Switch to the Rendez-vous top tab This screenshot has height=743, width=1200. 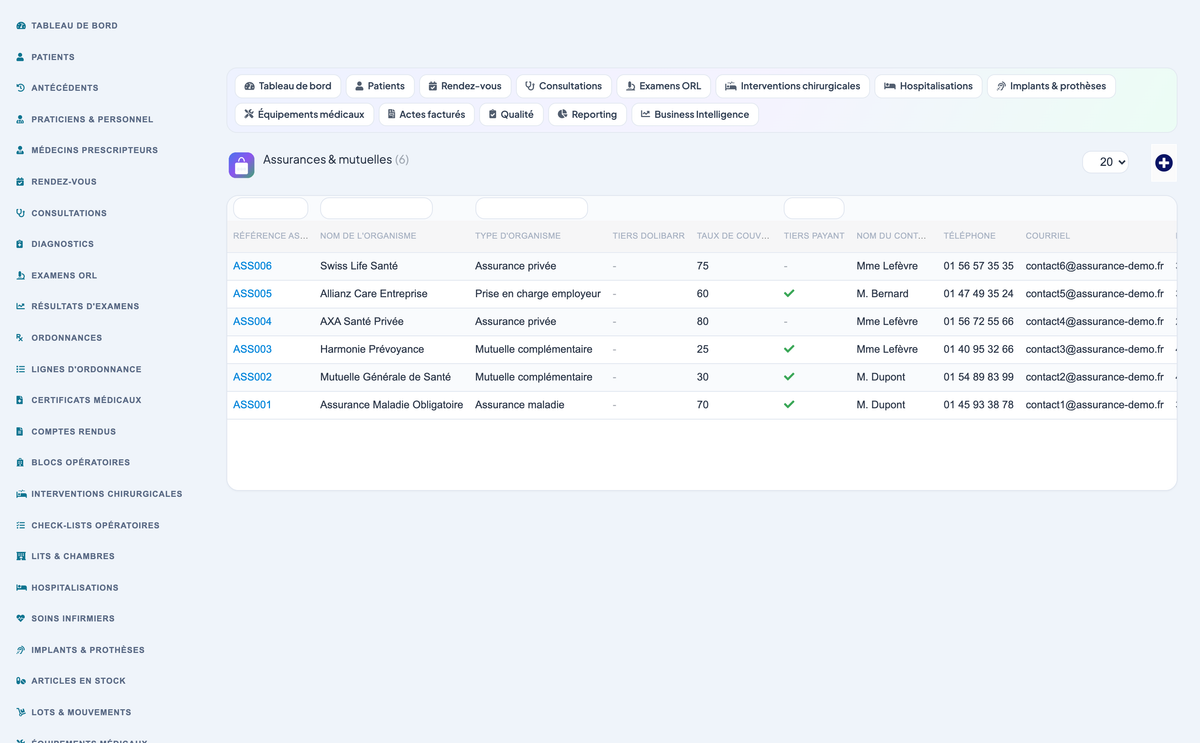point(465,86)
